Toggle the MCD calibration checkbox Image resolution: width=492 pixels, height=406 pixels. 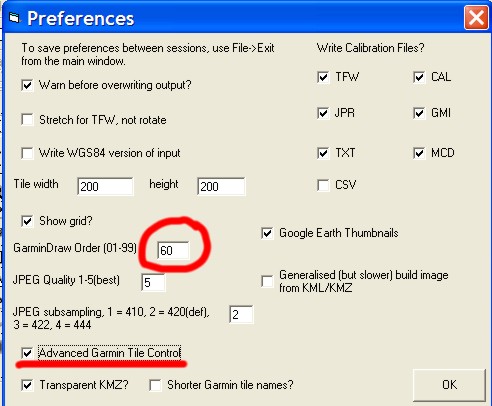[419, 153]
